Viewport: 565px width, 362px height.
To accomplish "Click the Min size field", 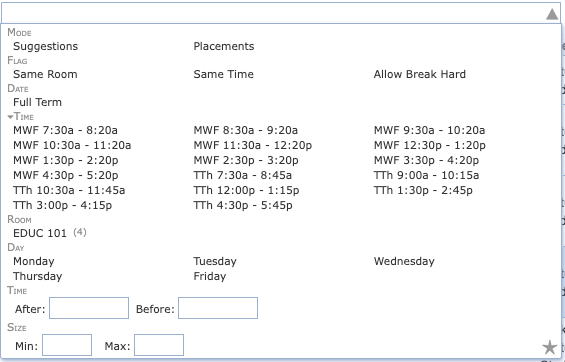I will point(67,345).
